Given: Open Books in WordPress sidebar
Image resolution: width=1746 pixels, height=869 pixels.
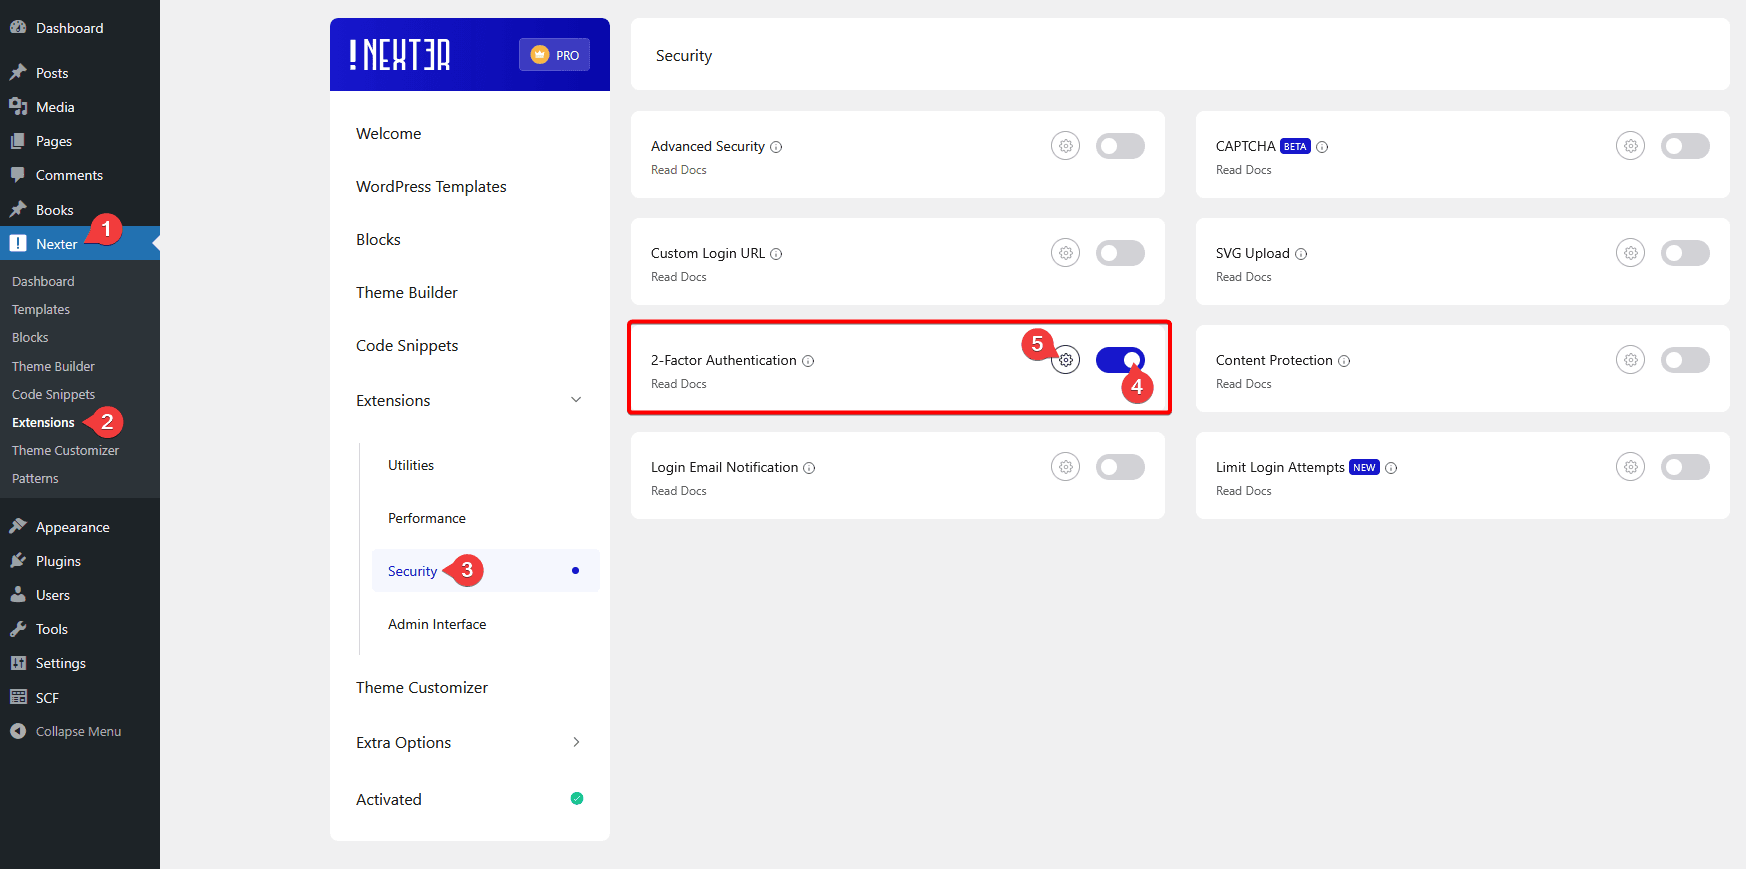Looking at the screenshot, I should point(54,210).
